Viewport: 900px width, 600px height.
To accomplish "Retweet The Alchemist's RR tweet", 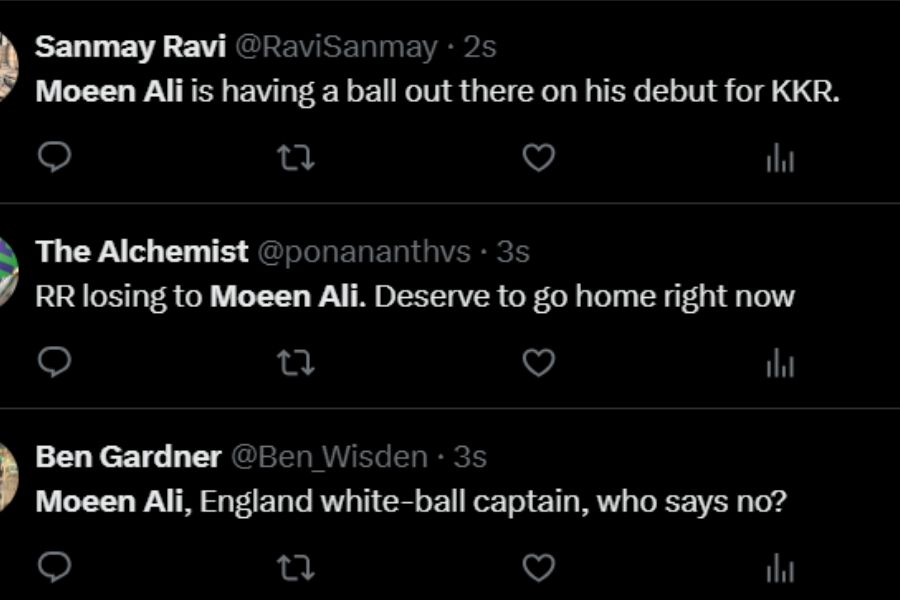I will 295,363.
